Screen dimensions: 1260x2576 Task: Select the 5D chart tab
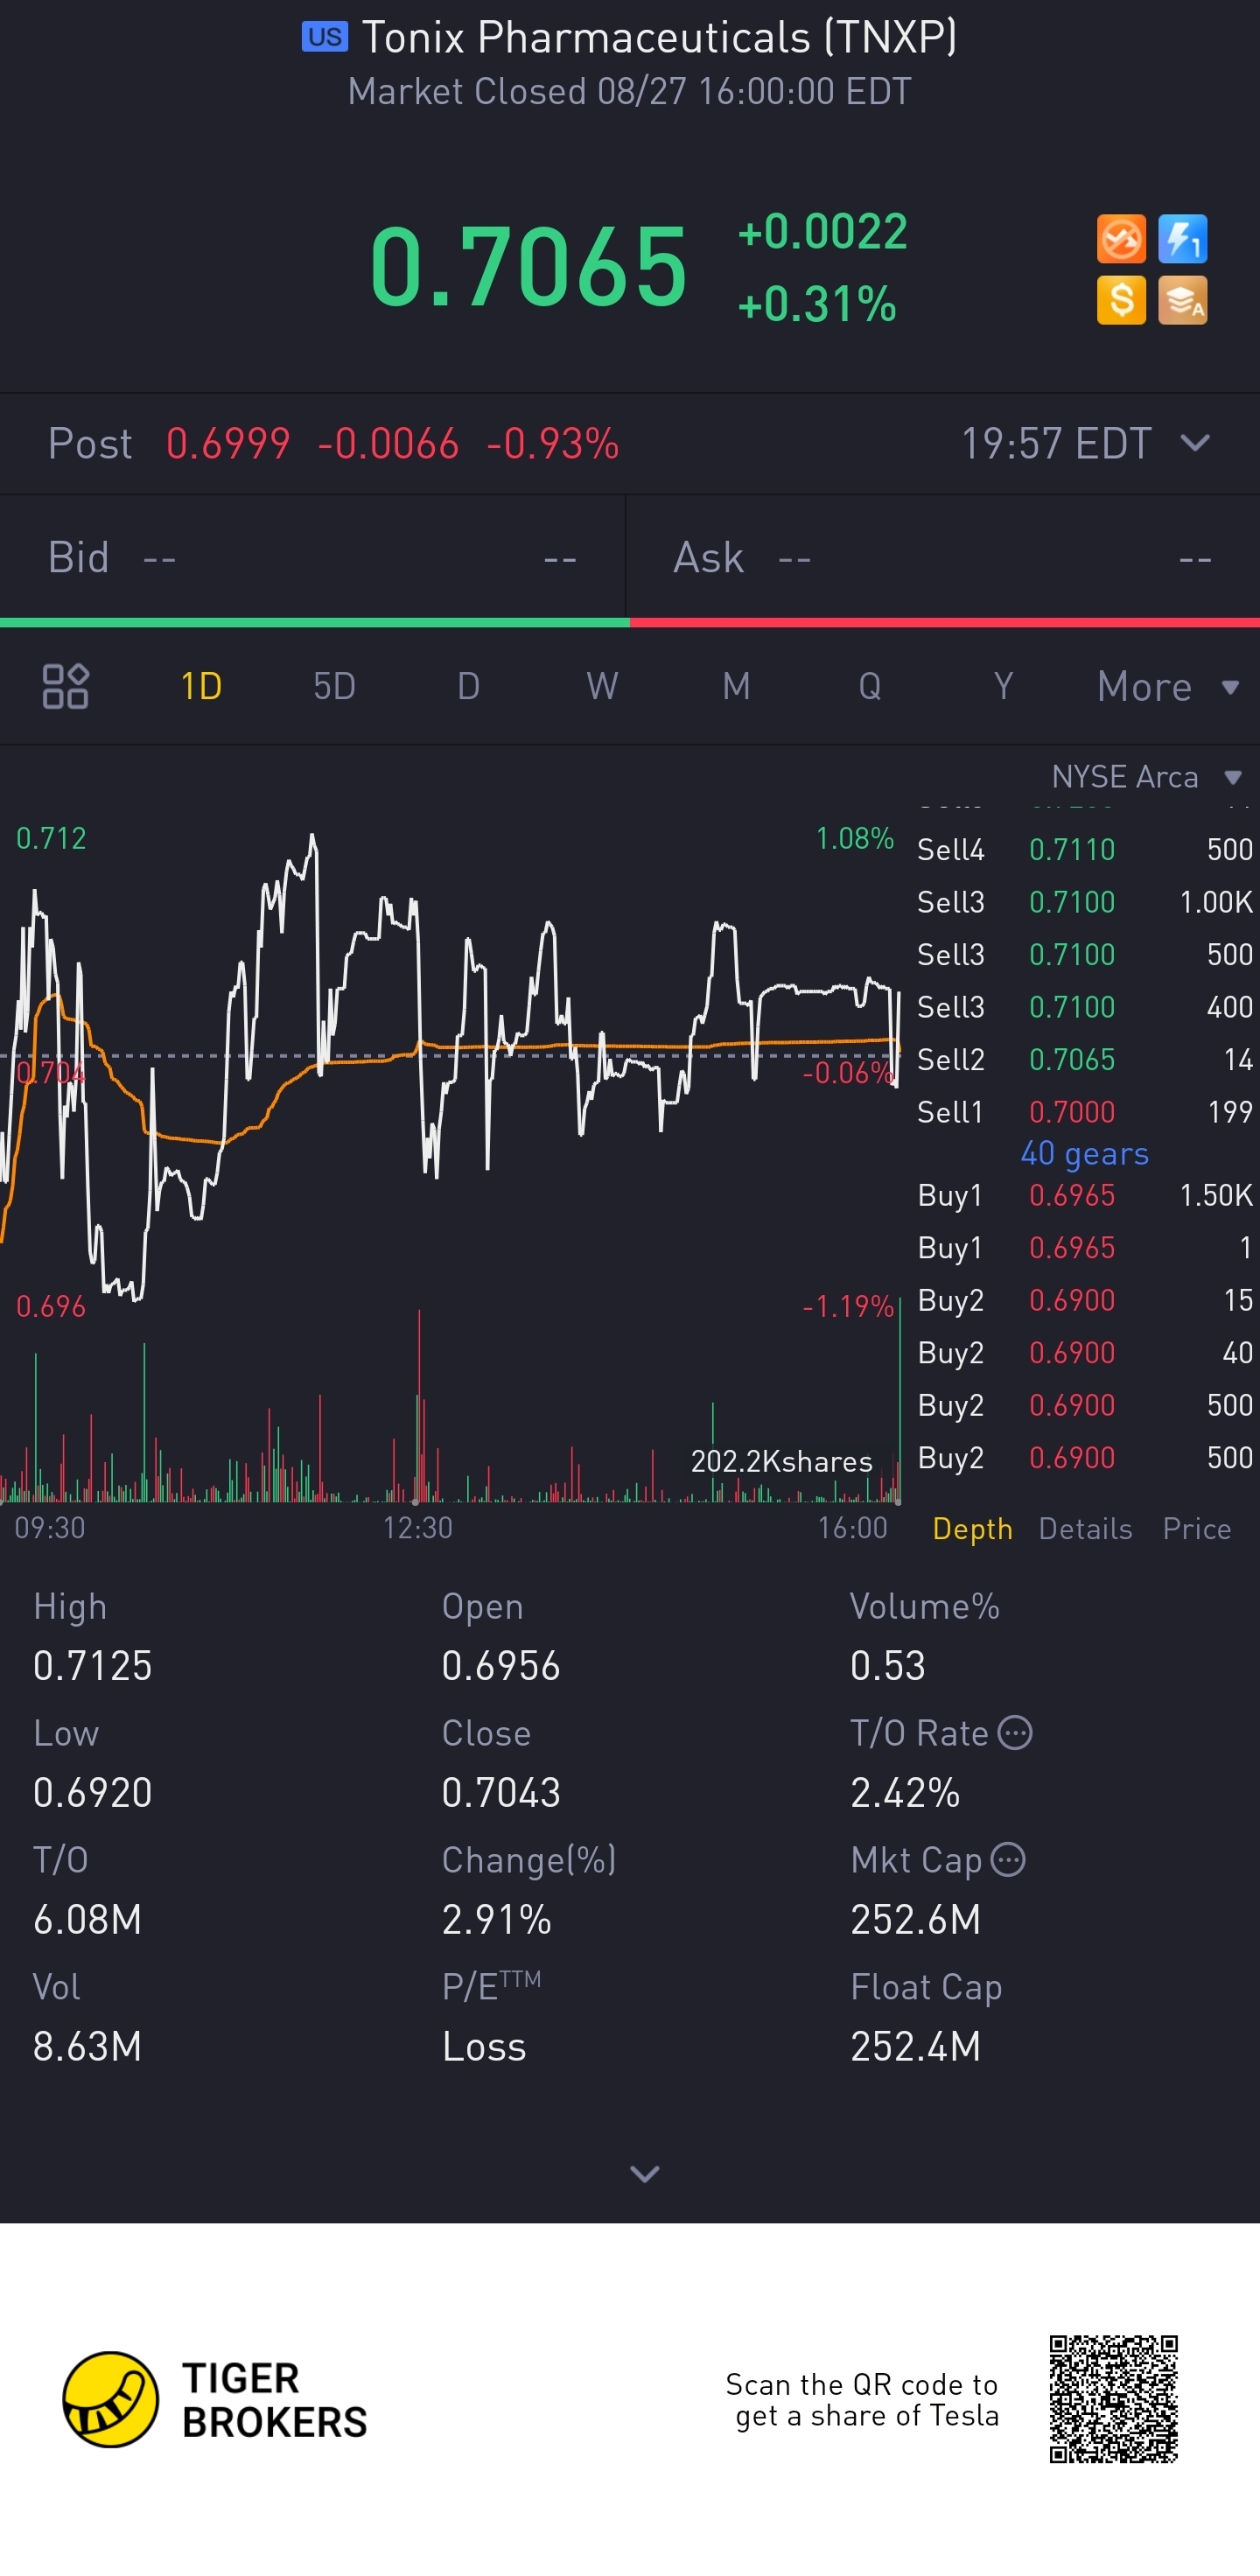[x=334, y=687]
